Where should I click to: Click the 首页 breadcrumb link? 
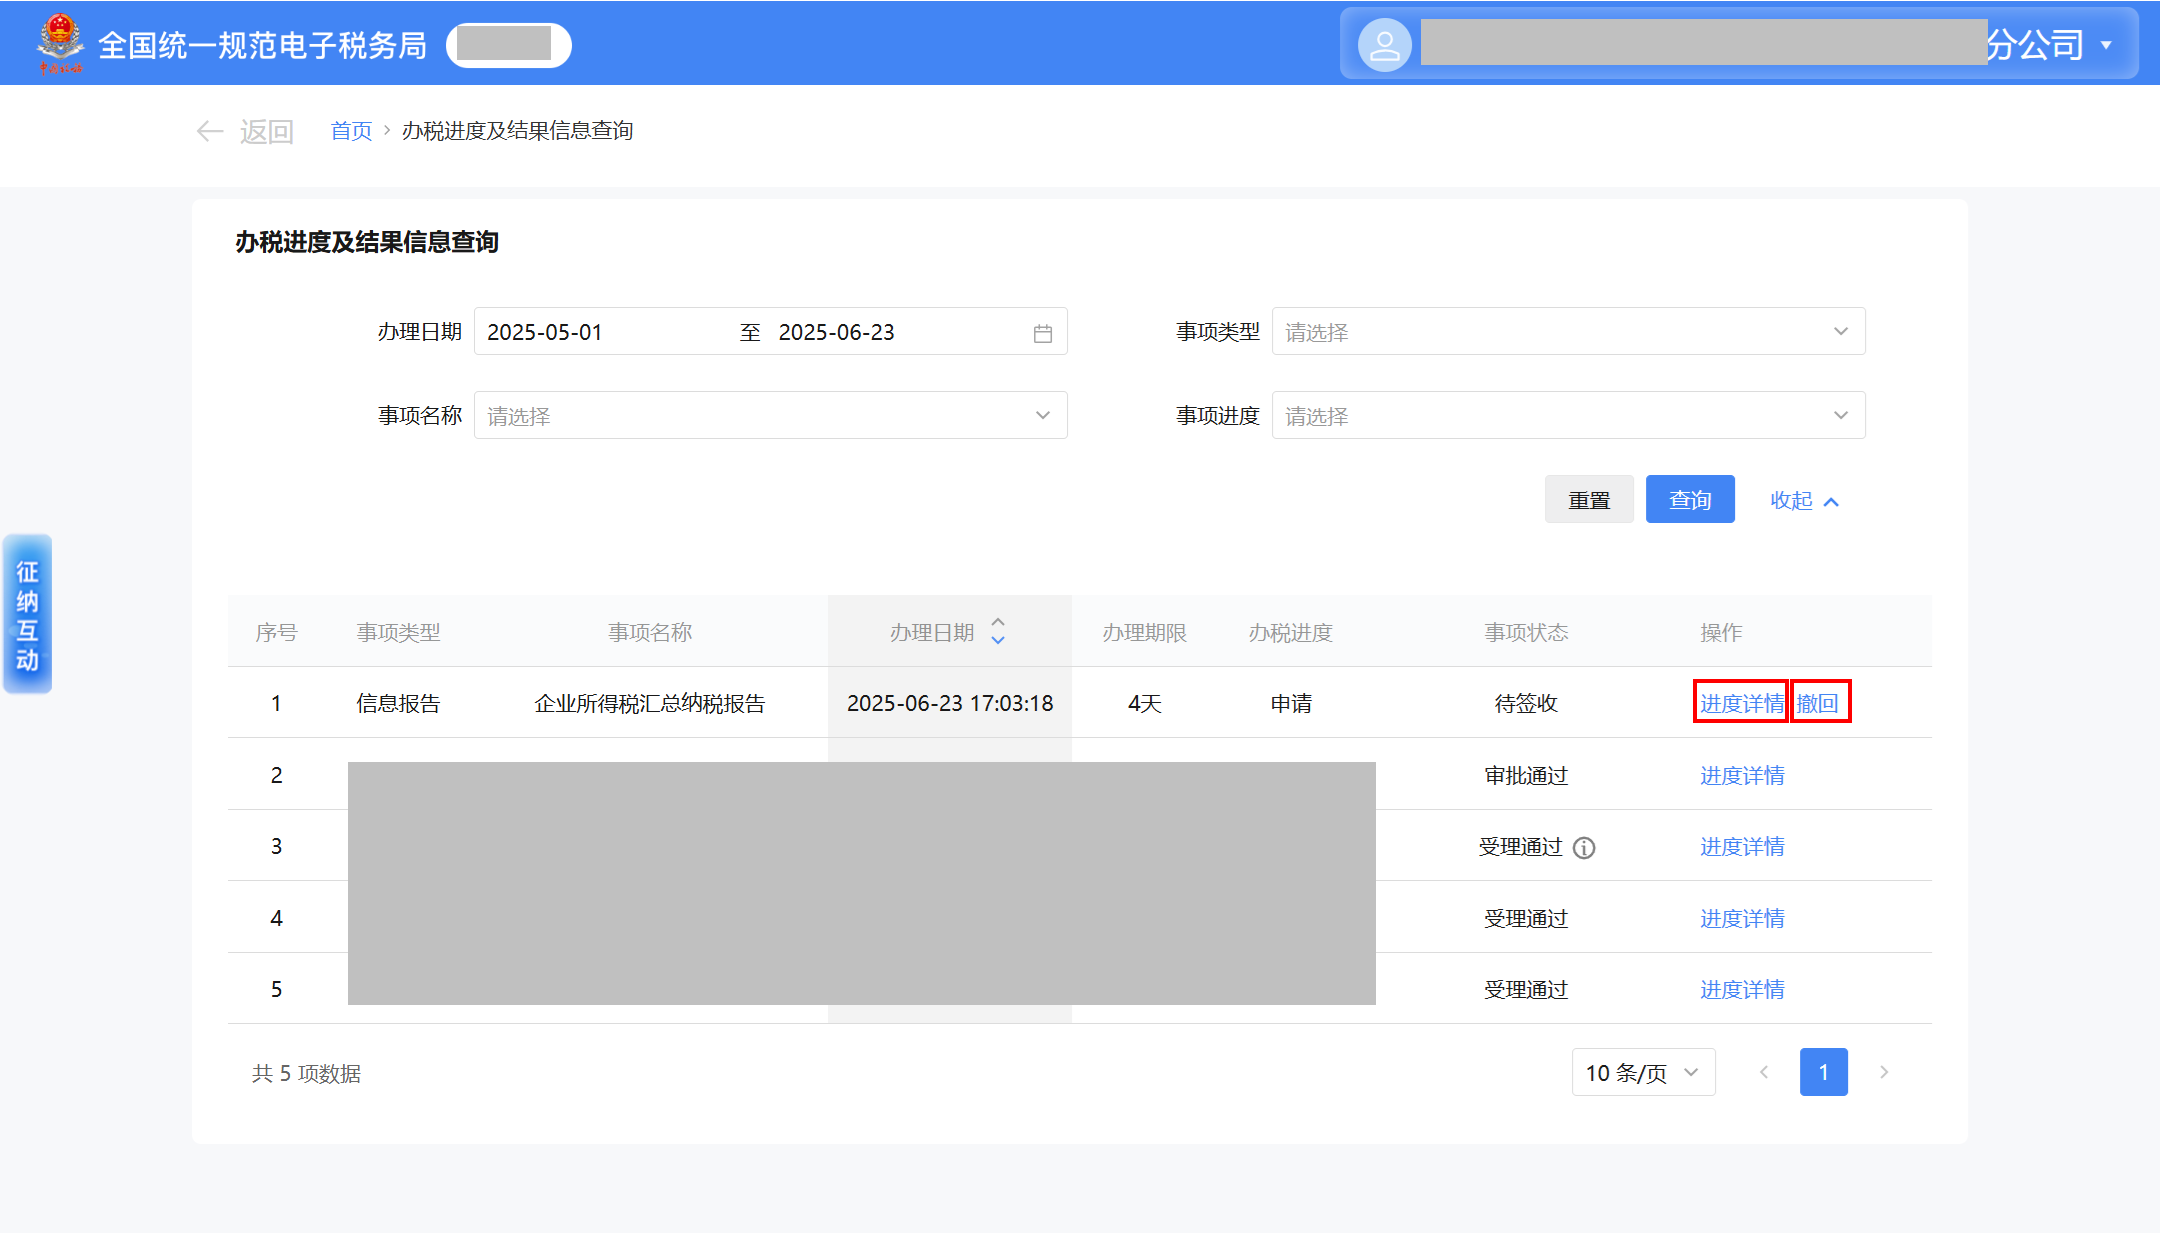tap(351, 131)
